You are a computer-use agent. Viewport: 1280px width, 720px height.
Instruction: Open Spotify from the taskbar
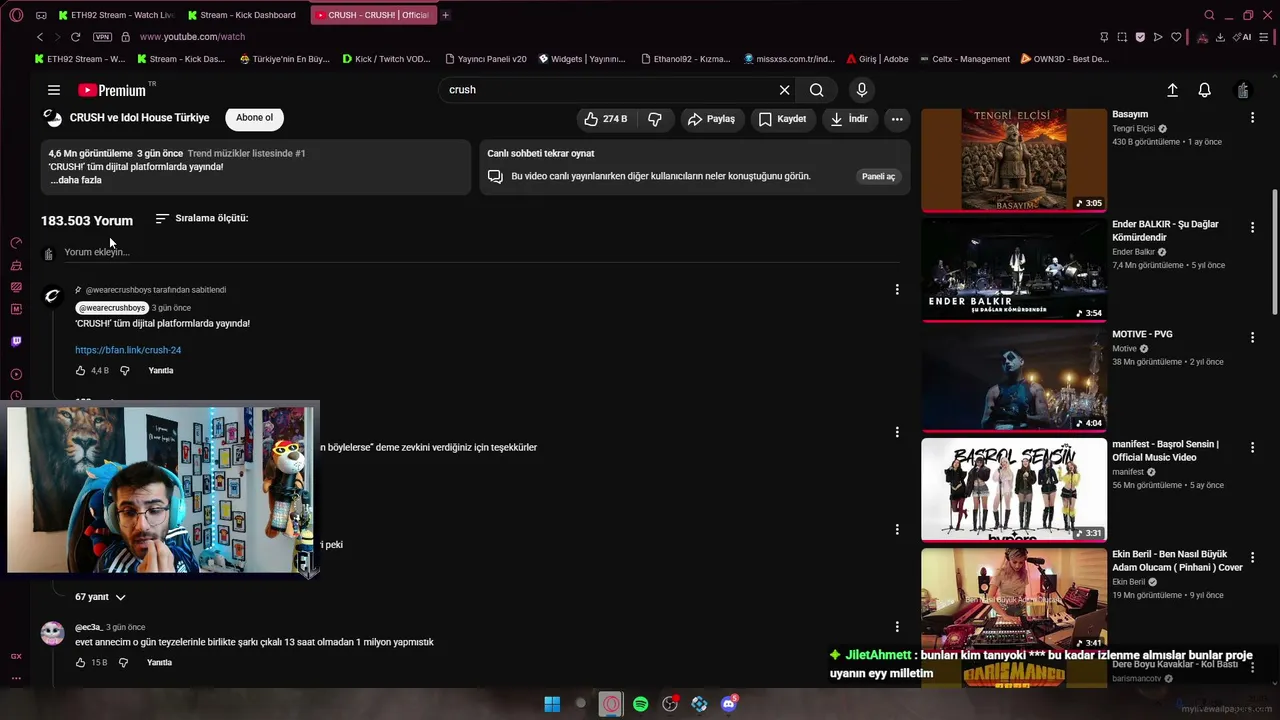641,704
